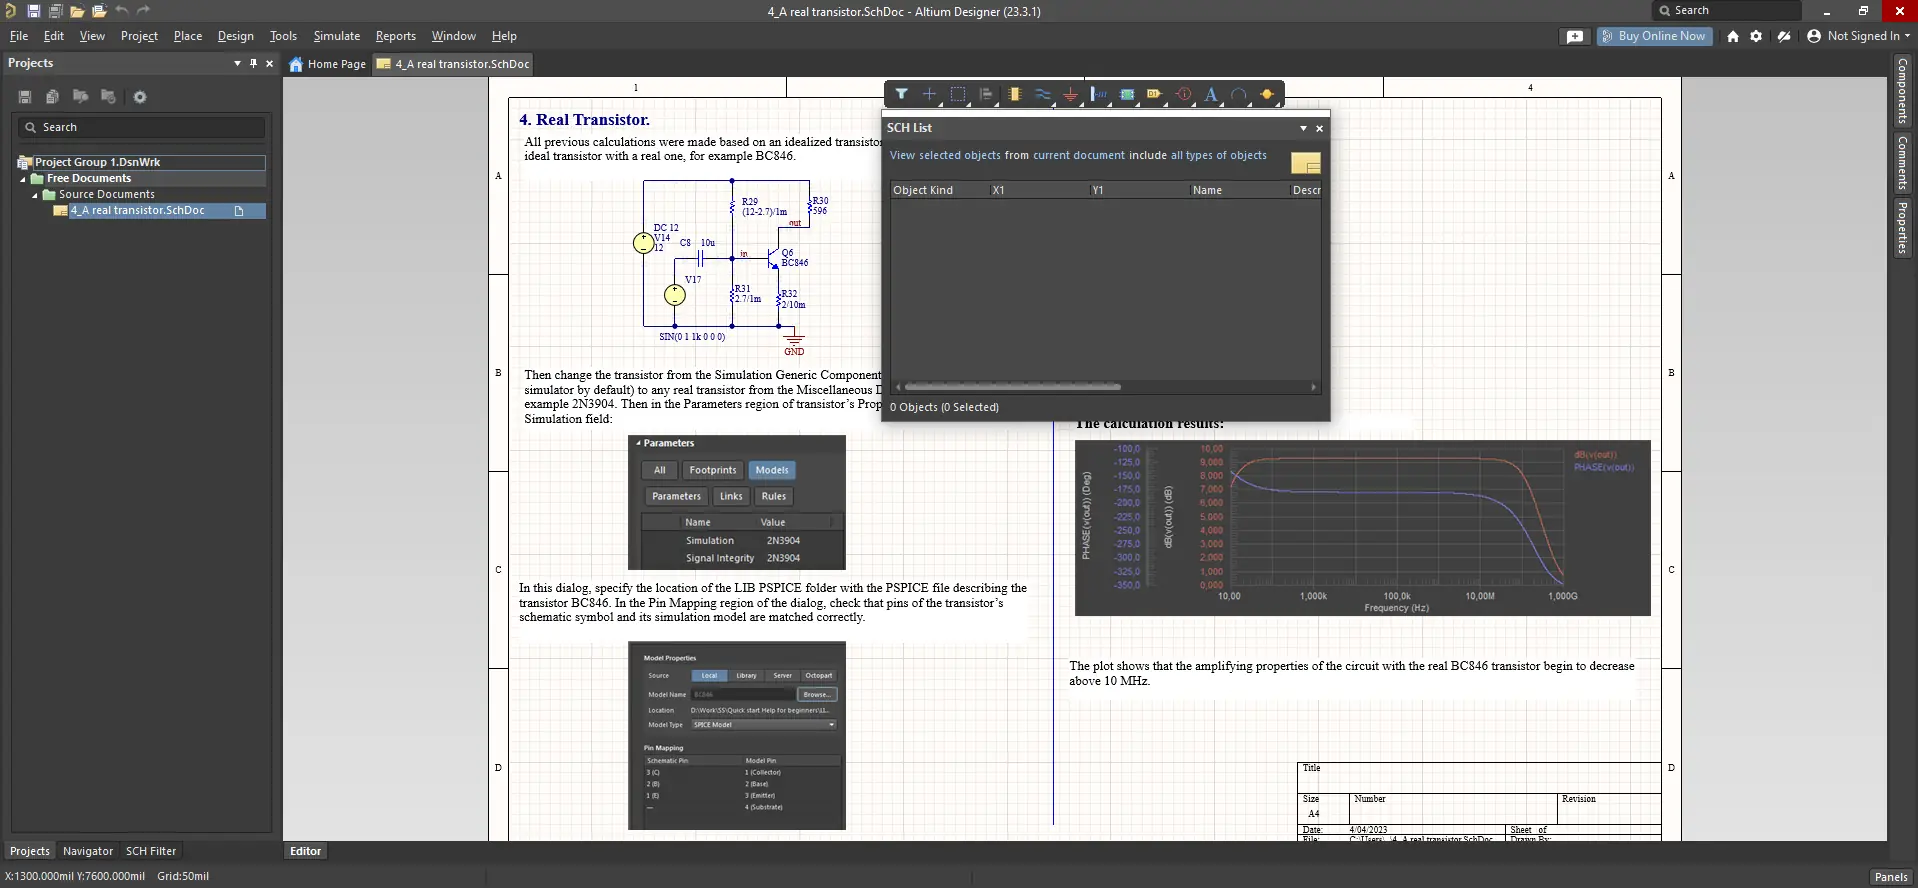Open the Align Objects tool
This screenshot has height=888, width=1918.
[986, 94]
